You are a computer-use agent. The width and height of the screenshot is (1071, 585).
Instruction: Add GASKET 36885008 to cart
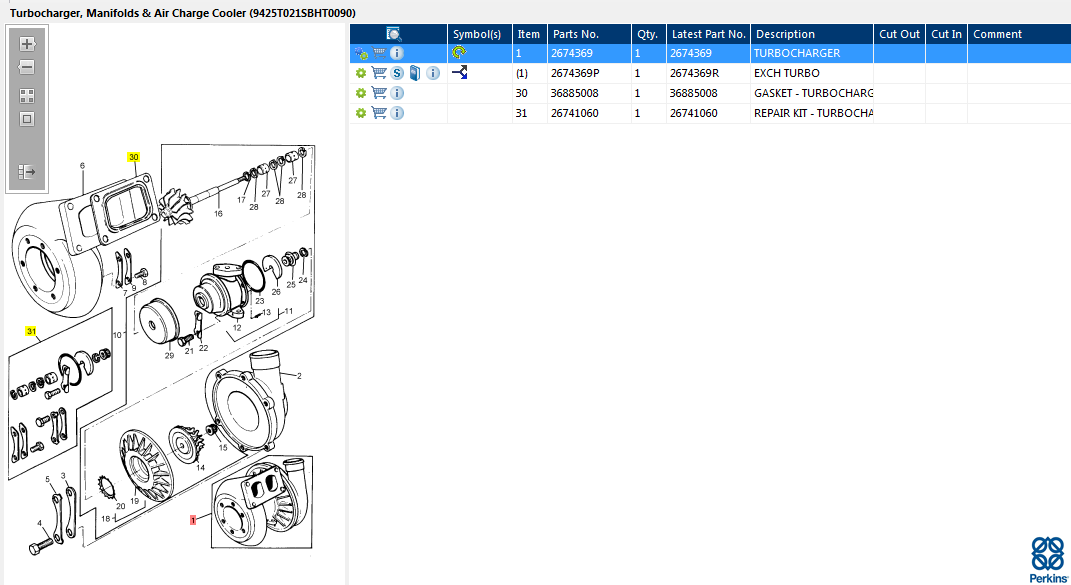point(379,93)
